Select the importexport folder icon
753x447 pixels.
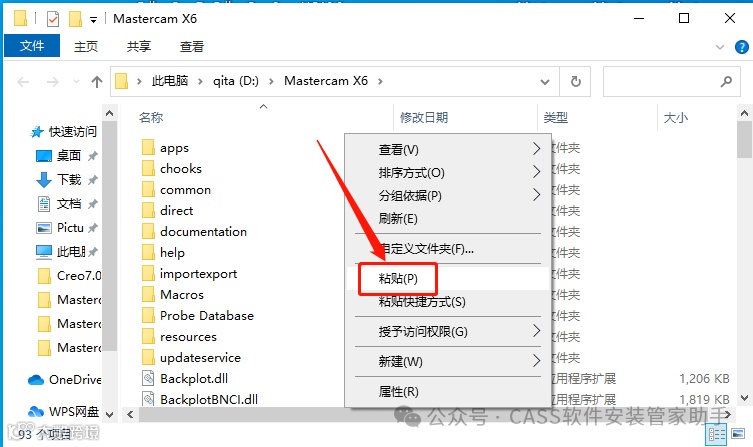coord(148,273)
